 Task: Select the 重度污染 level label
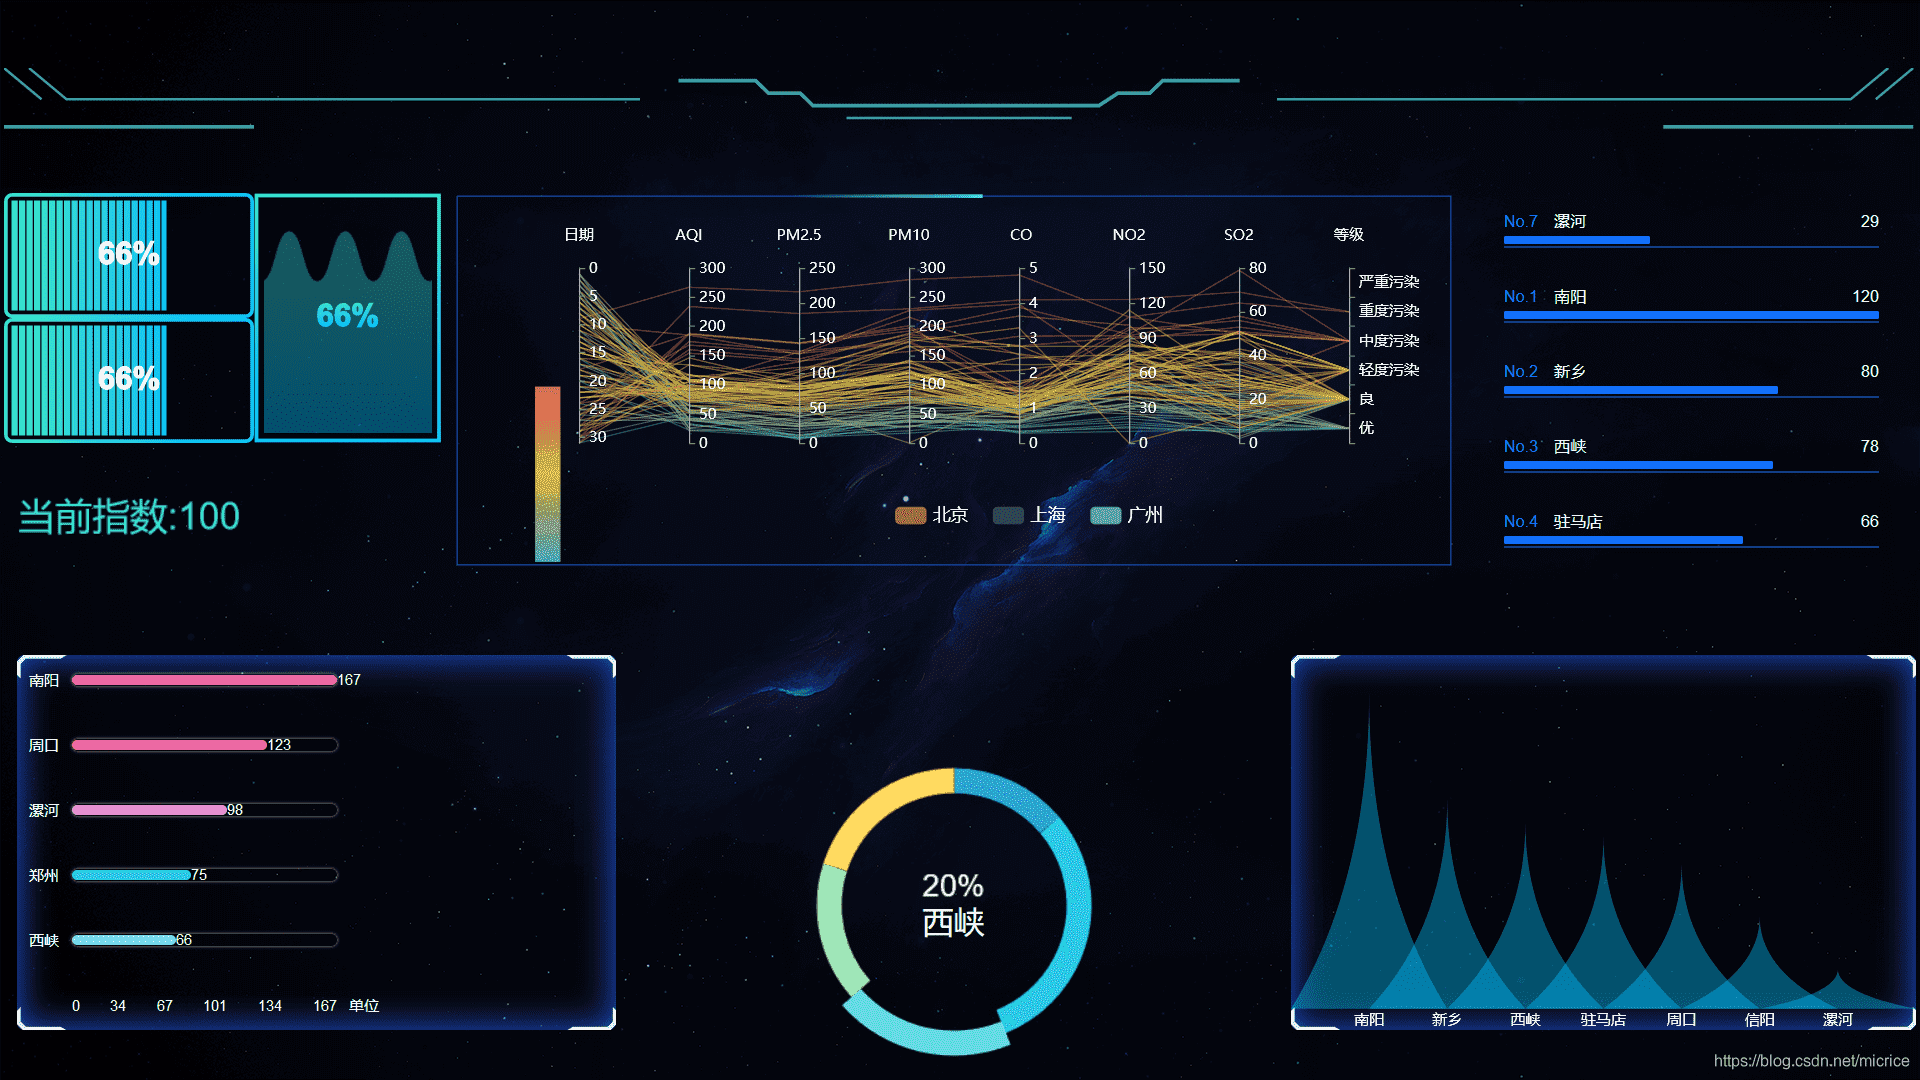[x=1389, y=311]
